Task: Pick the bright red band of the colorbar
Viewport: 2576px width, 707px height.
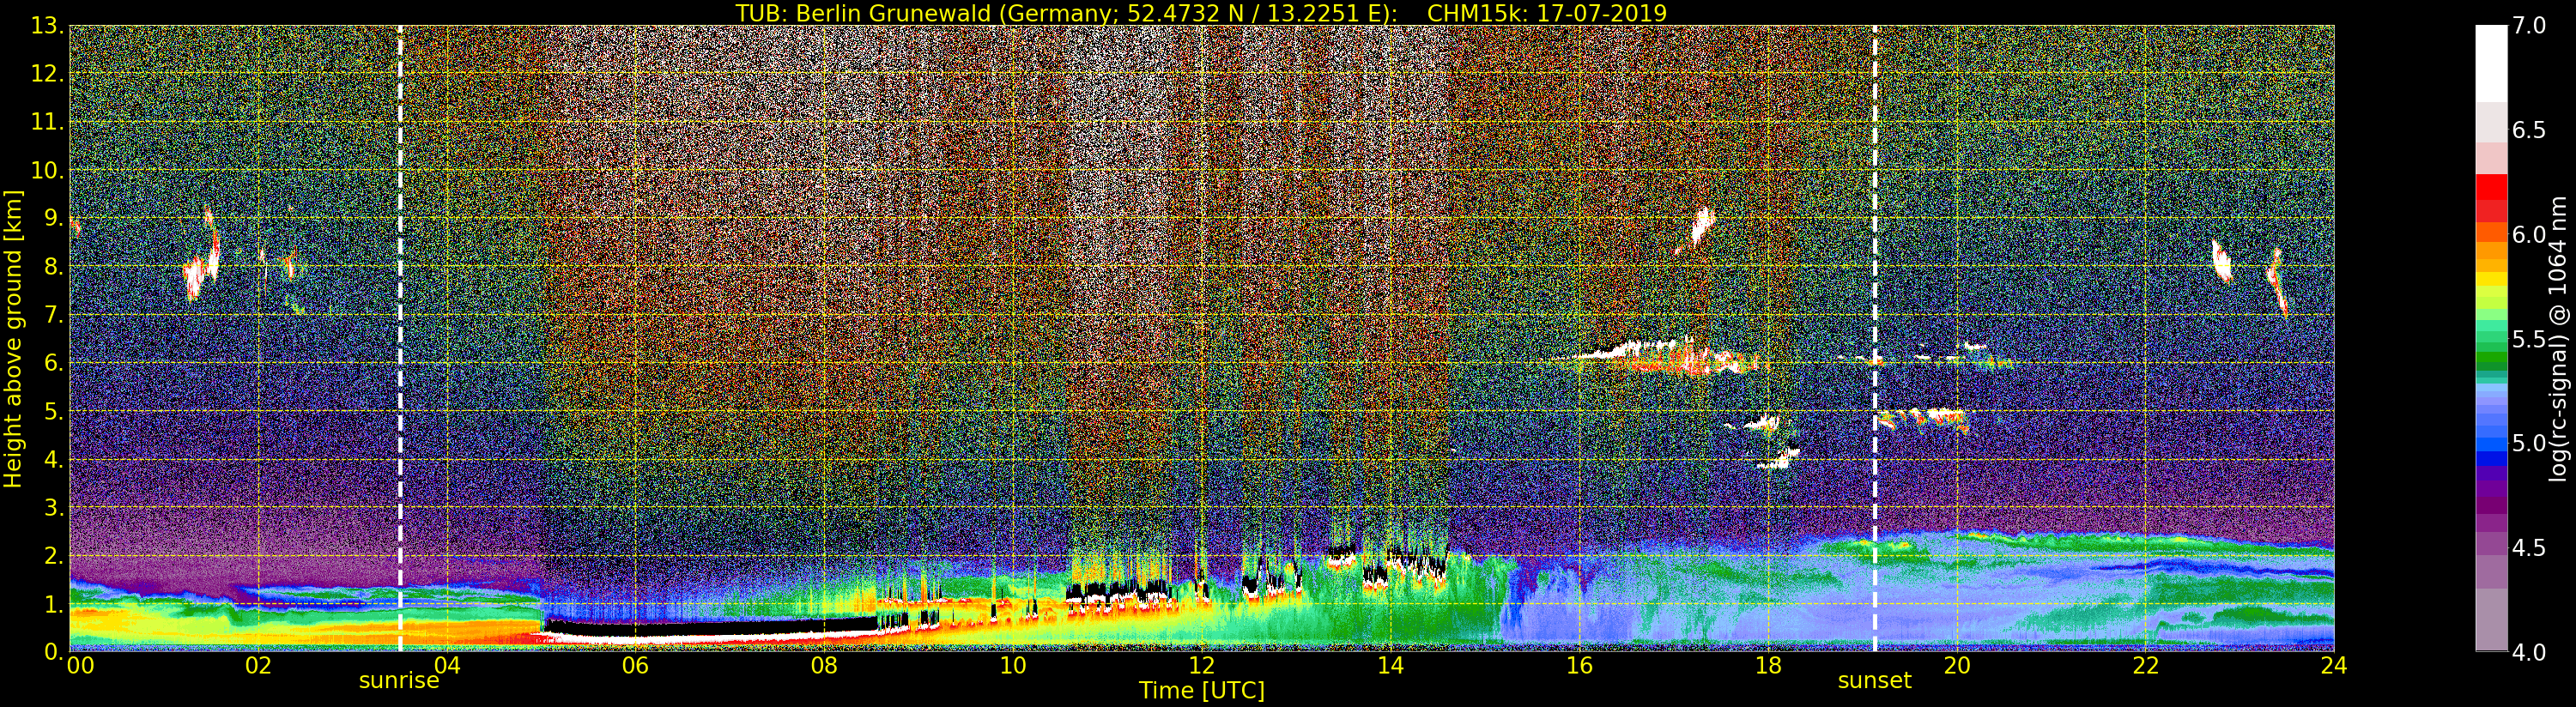Action: click(2491, 187)
